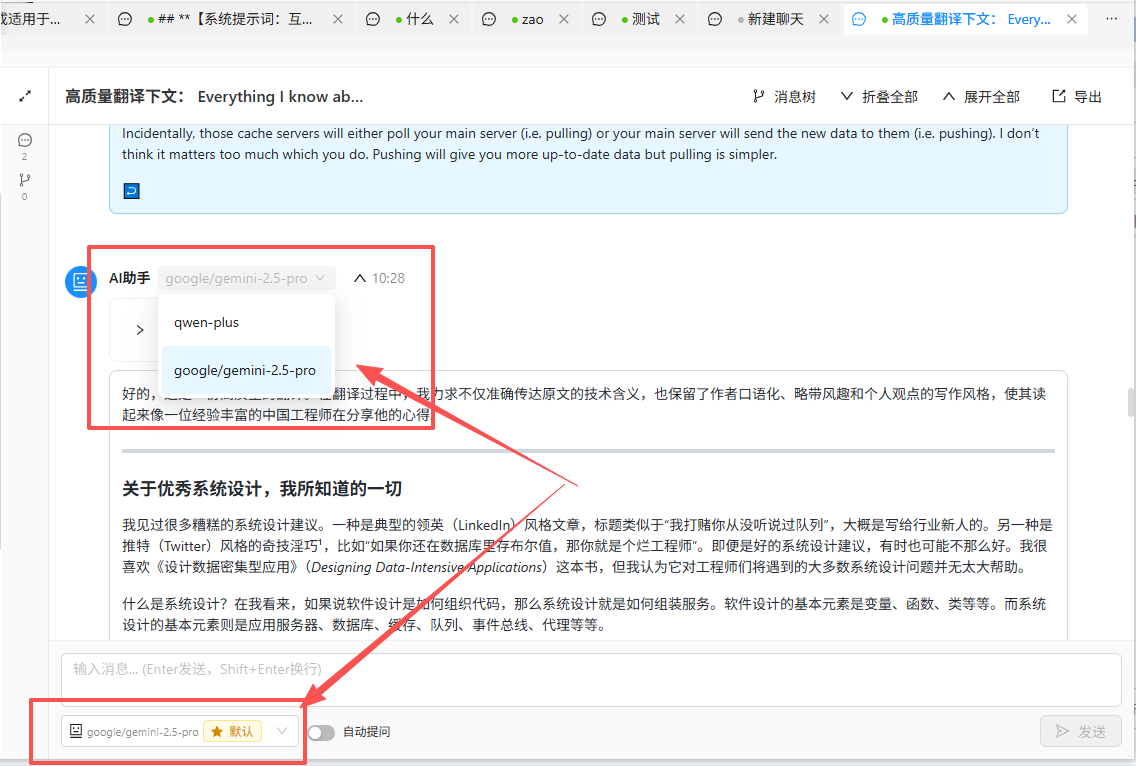The height and width of the screenshot is (766, 1136).
Task: Click the chat icon of the 新建聊天 tab
Action: (714, 20)
